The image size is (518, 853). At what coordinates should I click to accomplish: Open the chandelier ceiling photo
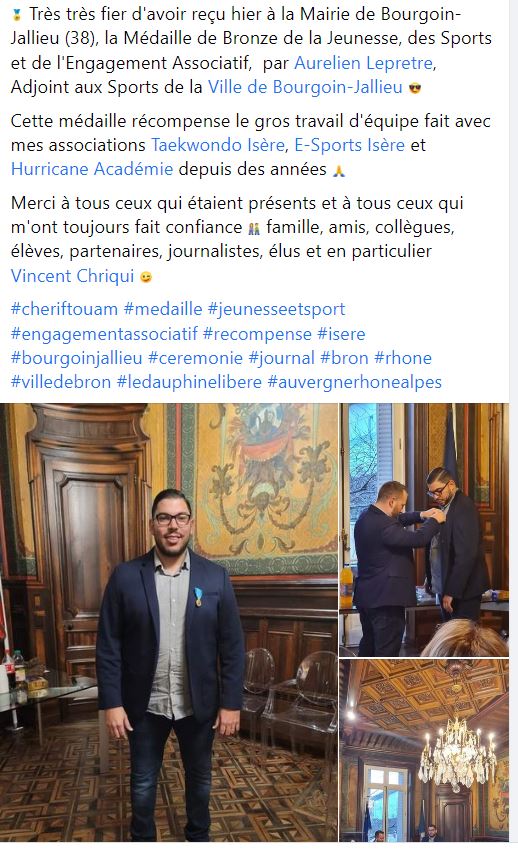pos(424,751)
